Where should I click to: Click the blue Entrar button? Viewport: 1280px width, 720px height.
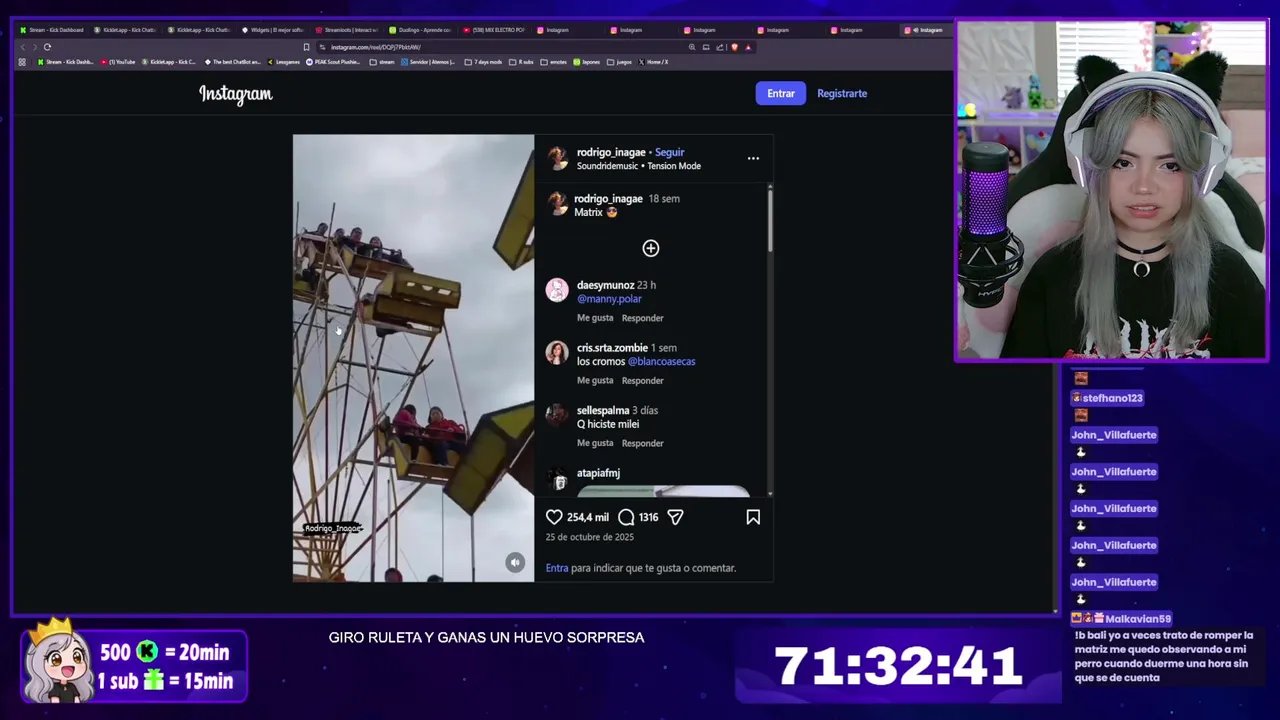[x=781, y=93]
